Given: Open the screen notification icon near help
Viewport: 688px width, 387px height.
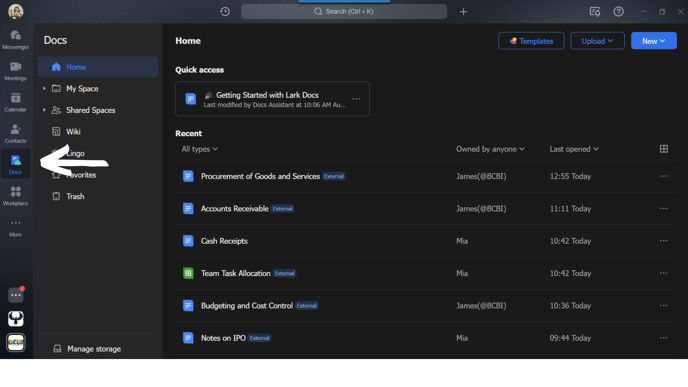Looking at the screenshot, I should (x=595, y=12).
